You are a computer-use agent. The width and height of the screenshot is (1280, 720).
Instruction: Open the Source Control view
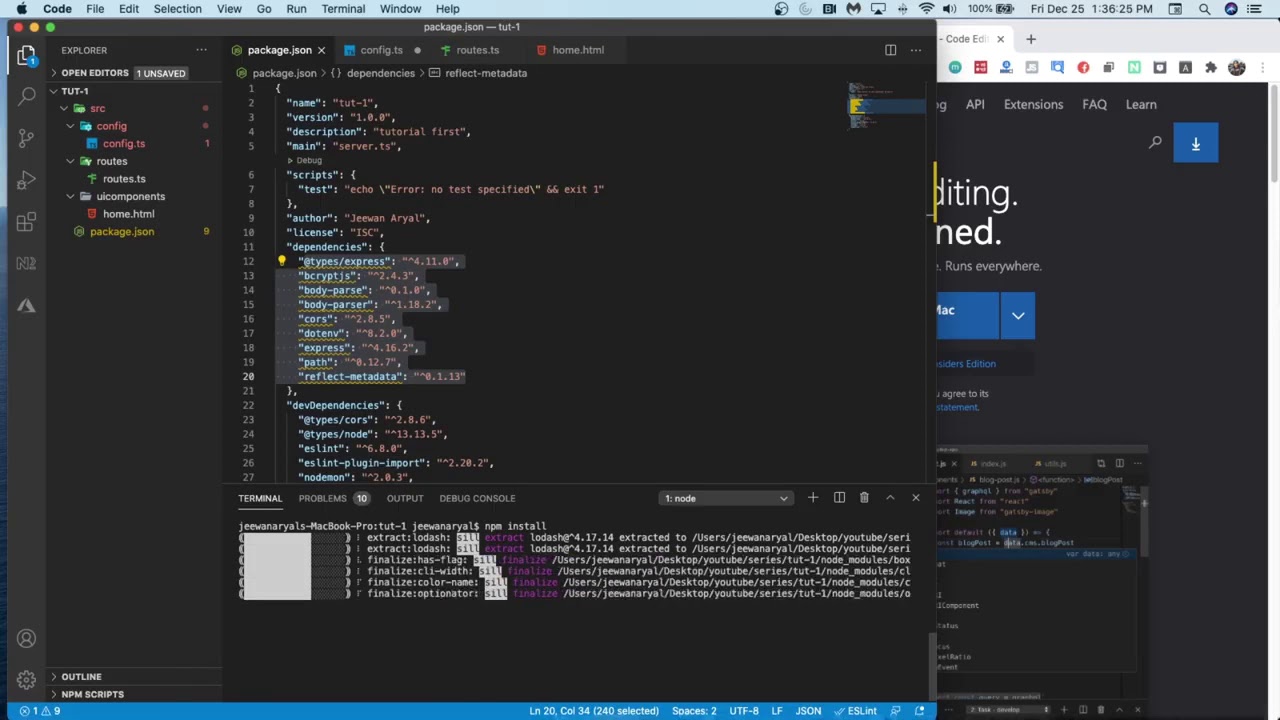coord(26,138)
